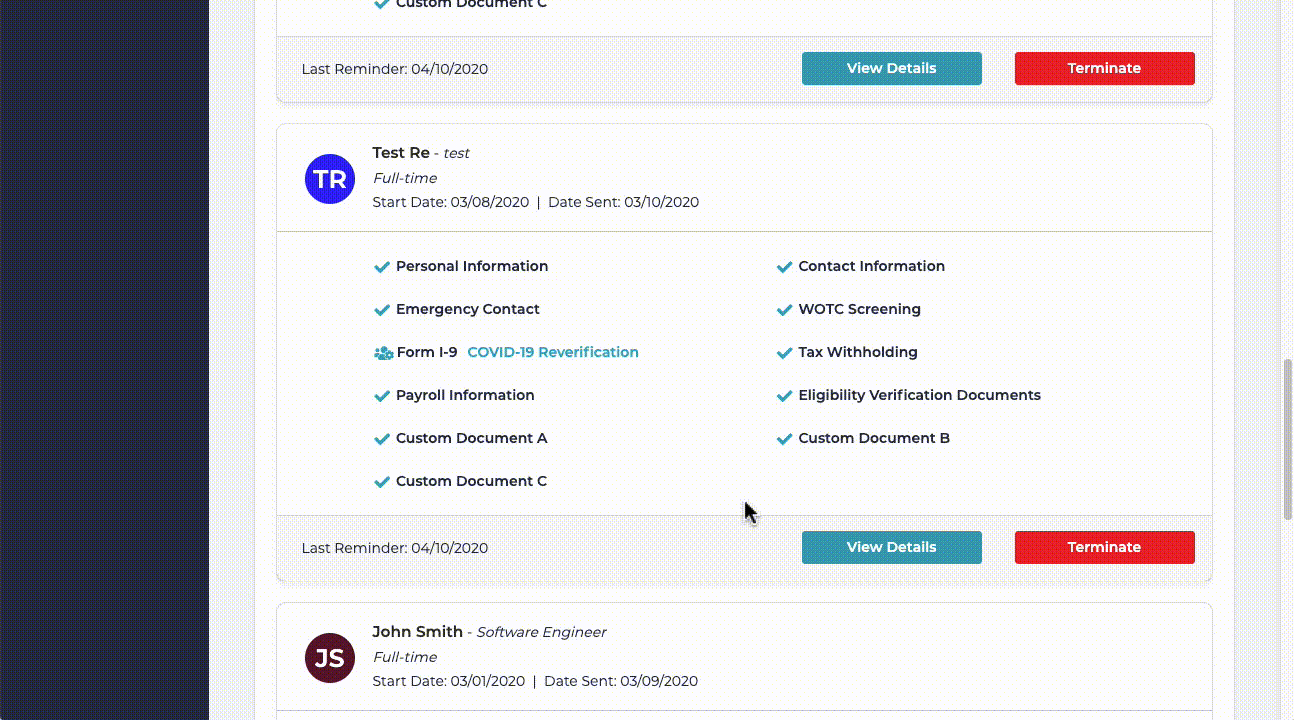The height and width of the screenshot is (720, 1294).
Task: Click View Details on the top employee card
Action: (891, 68)
